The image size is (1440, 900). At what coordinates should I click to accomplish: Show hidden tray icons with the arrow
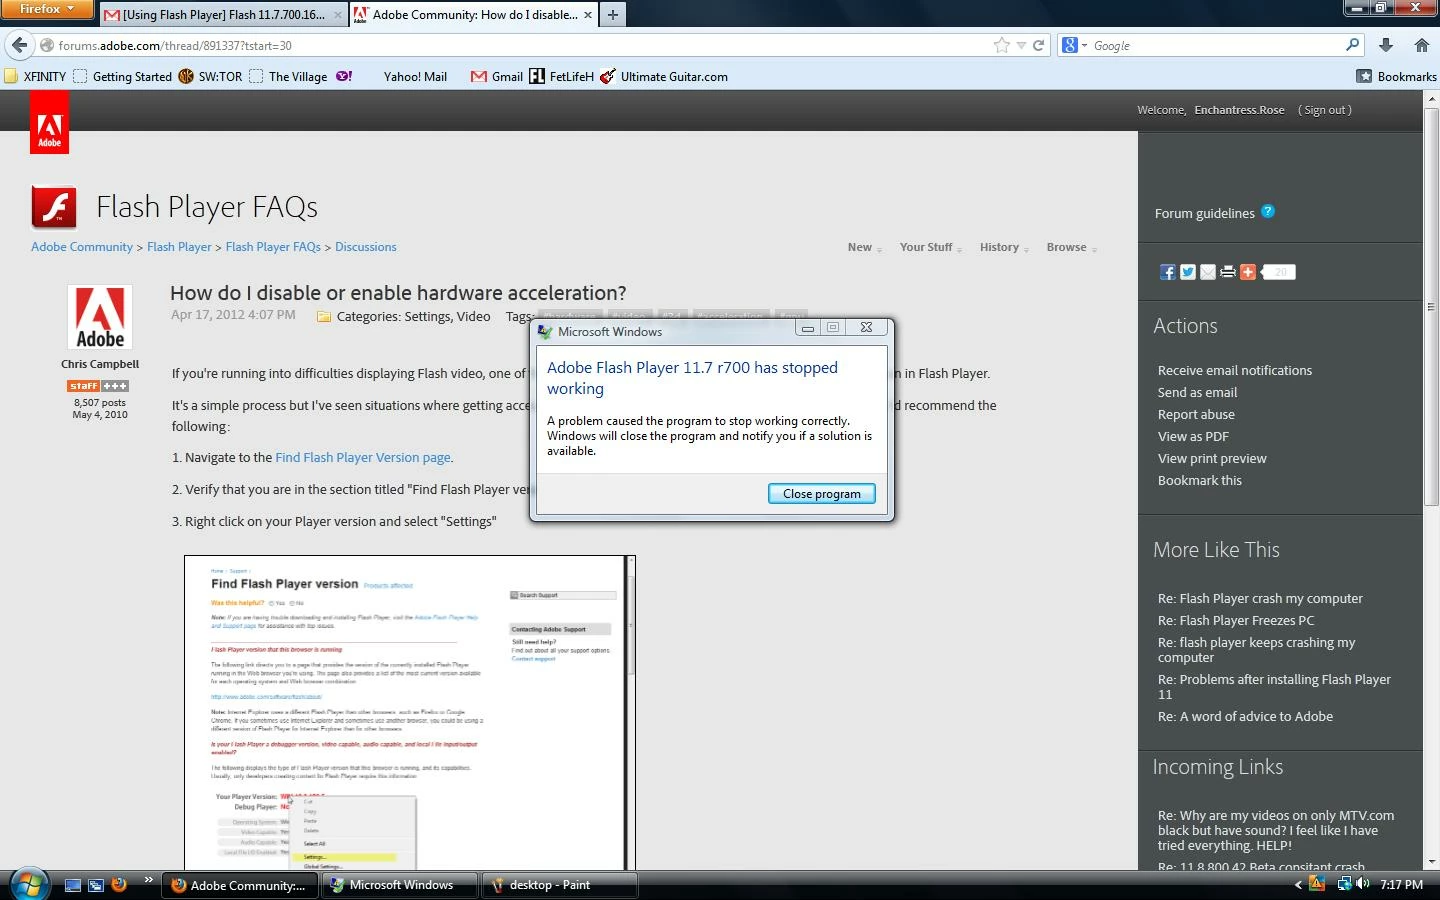tap(1298, 885)
